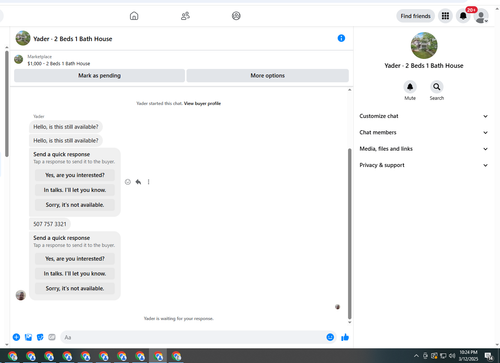Image resolution: width=500 pixels, height=363 pixels.
Task: Click the blue conversation information icon
Action: click(x=341, y=38)
